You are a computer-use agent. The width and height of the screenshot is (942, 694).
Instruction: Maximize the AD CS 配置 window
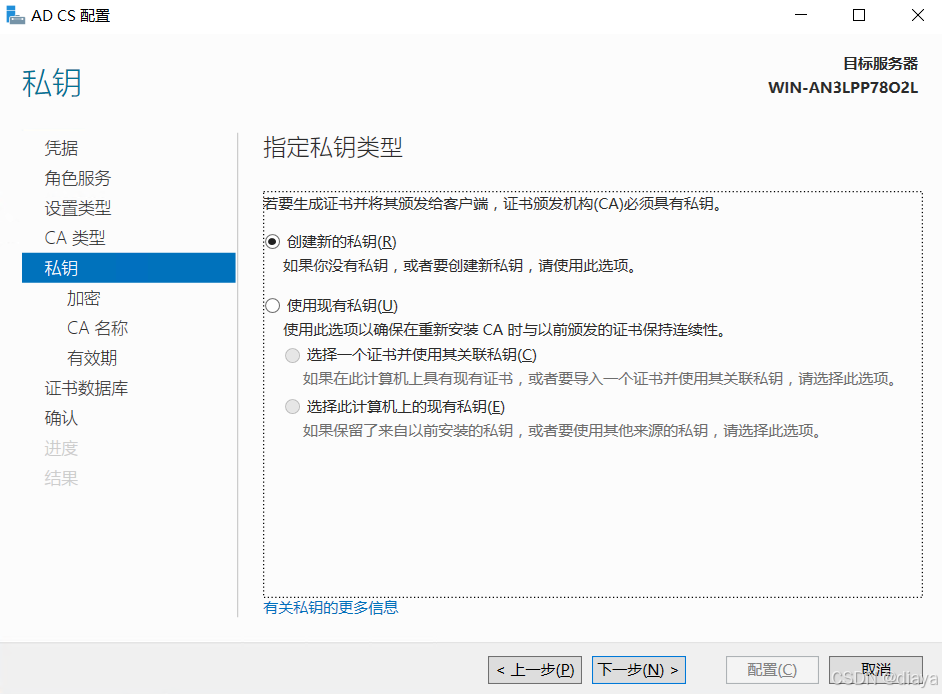859,15
